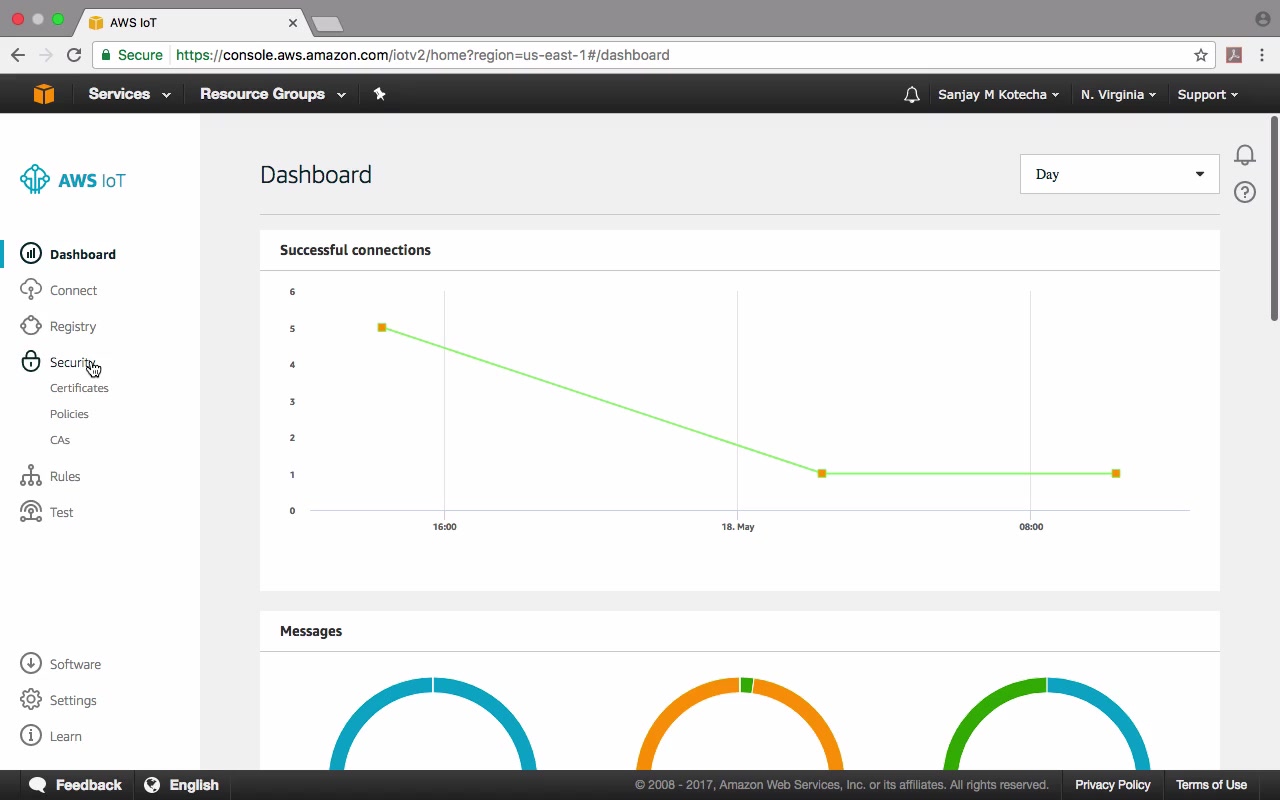Open the Test section
Screen dimensions: 1280x800
pos(62,512)
